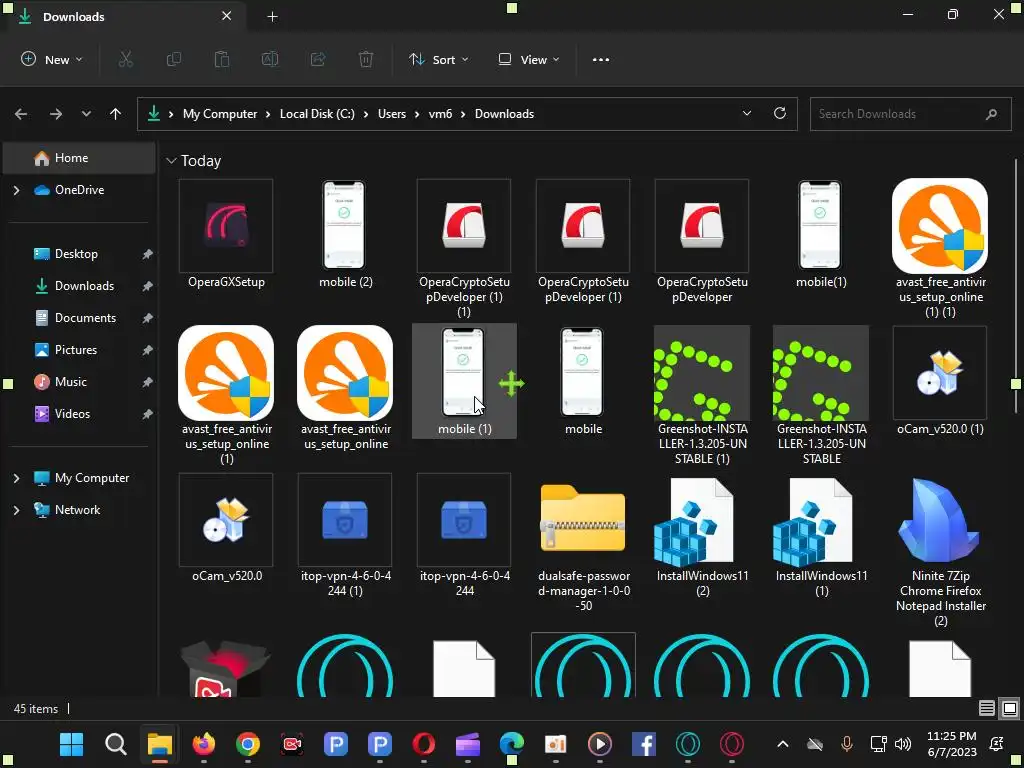Switch to large thumbnails view icon in status bar
This screenshot has width=1024, height=768.
(1010, 708)
